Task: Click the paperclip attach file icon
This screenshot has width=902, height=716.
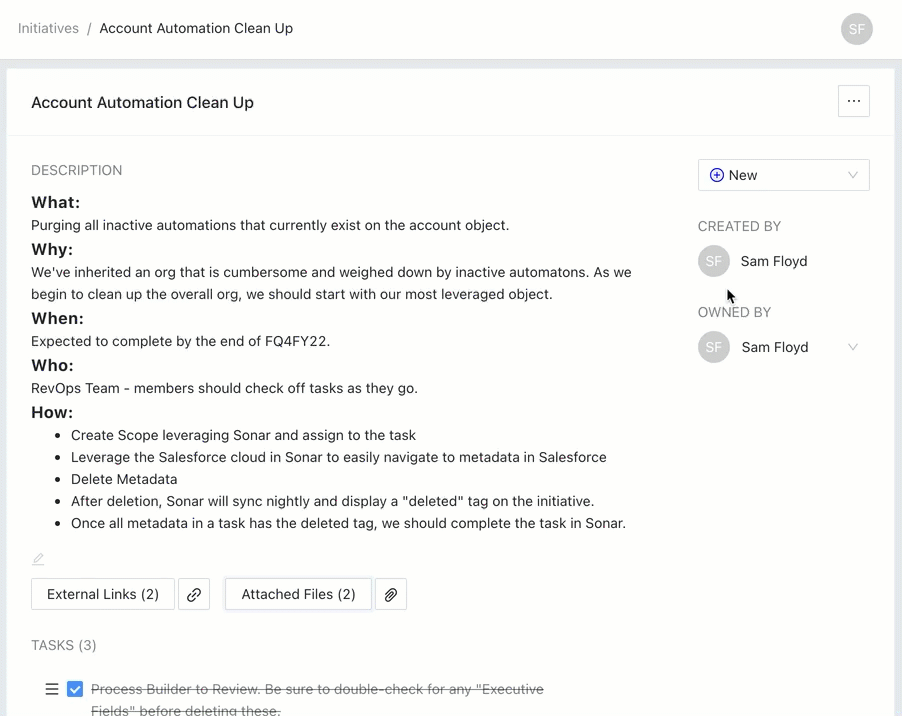Action: 391,594
